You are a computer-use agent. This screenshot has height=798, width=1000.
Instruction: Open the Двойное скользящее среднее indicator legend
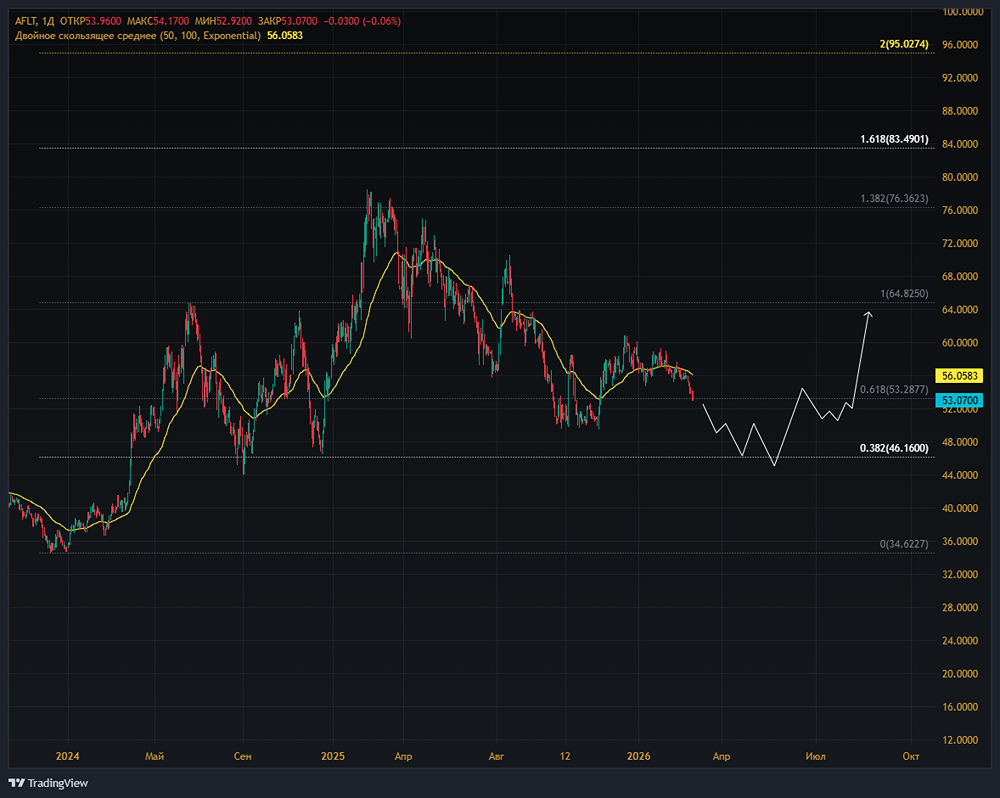(x=138, y=36)
